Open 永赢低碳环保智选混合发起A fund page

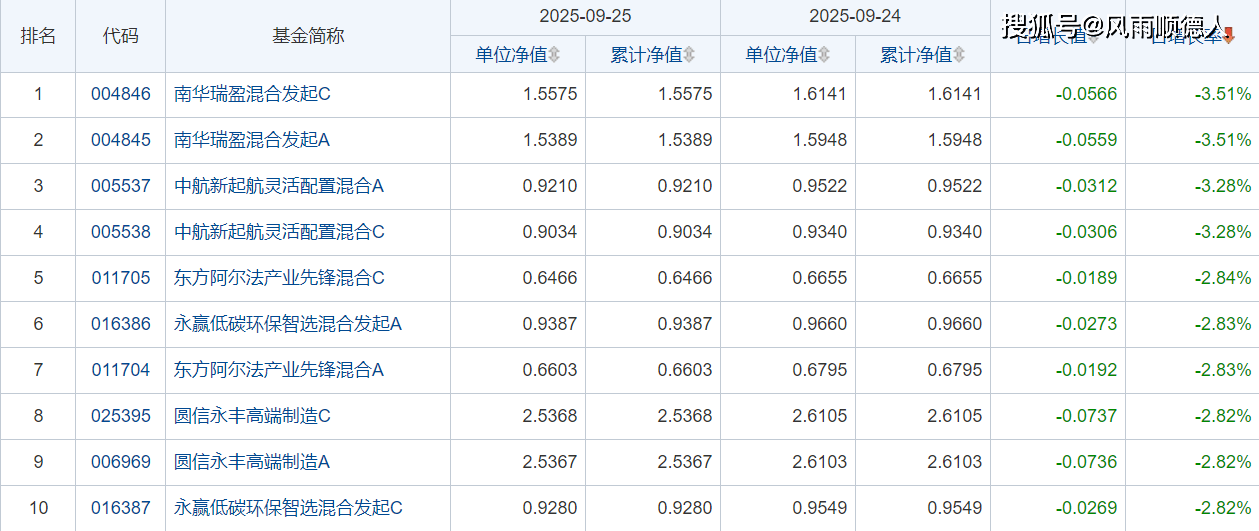click(x=288, y=324)
